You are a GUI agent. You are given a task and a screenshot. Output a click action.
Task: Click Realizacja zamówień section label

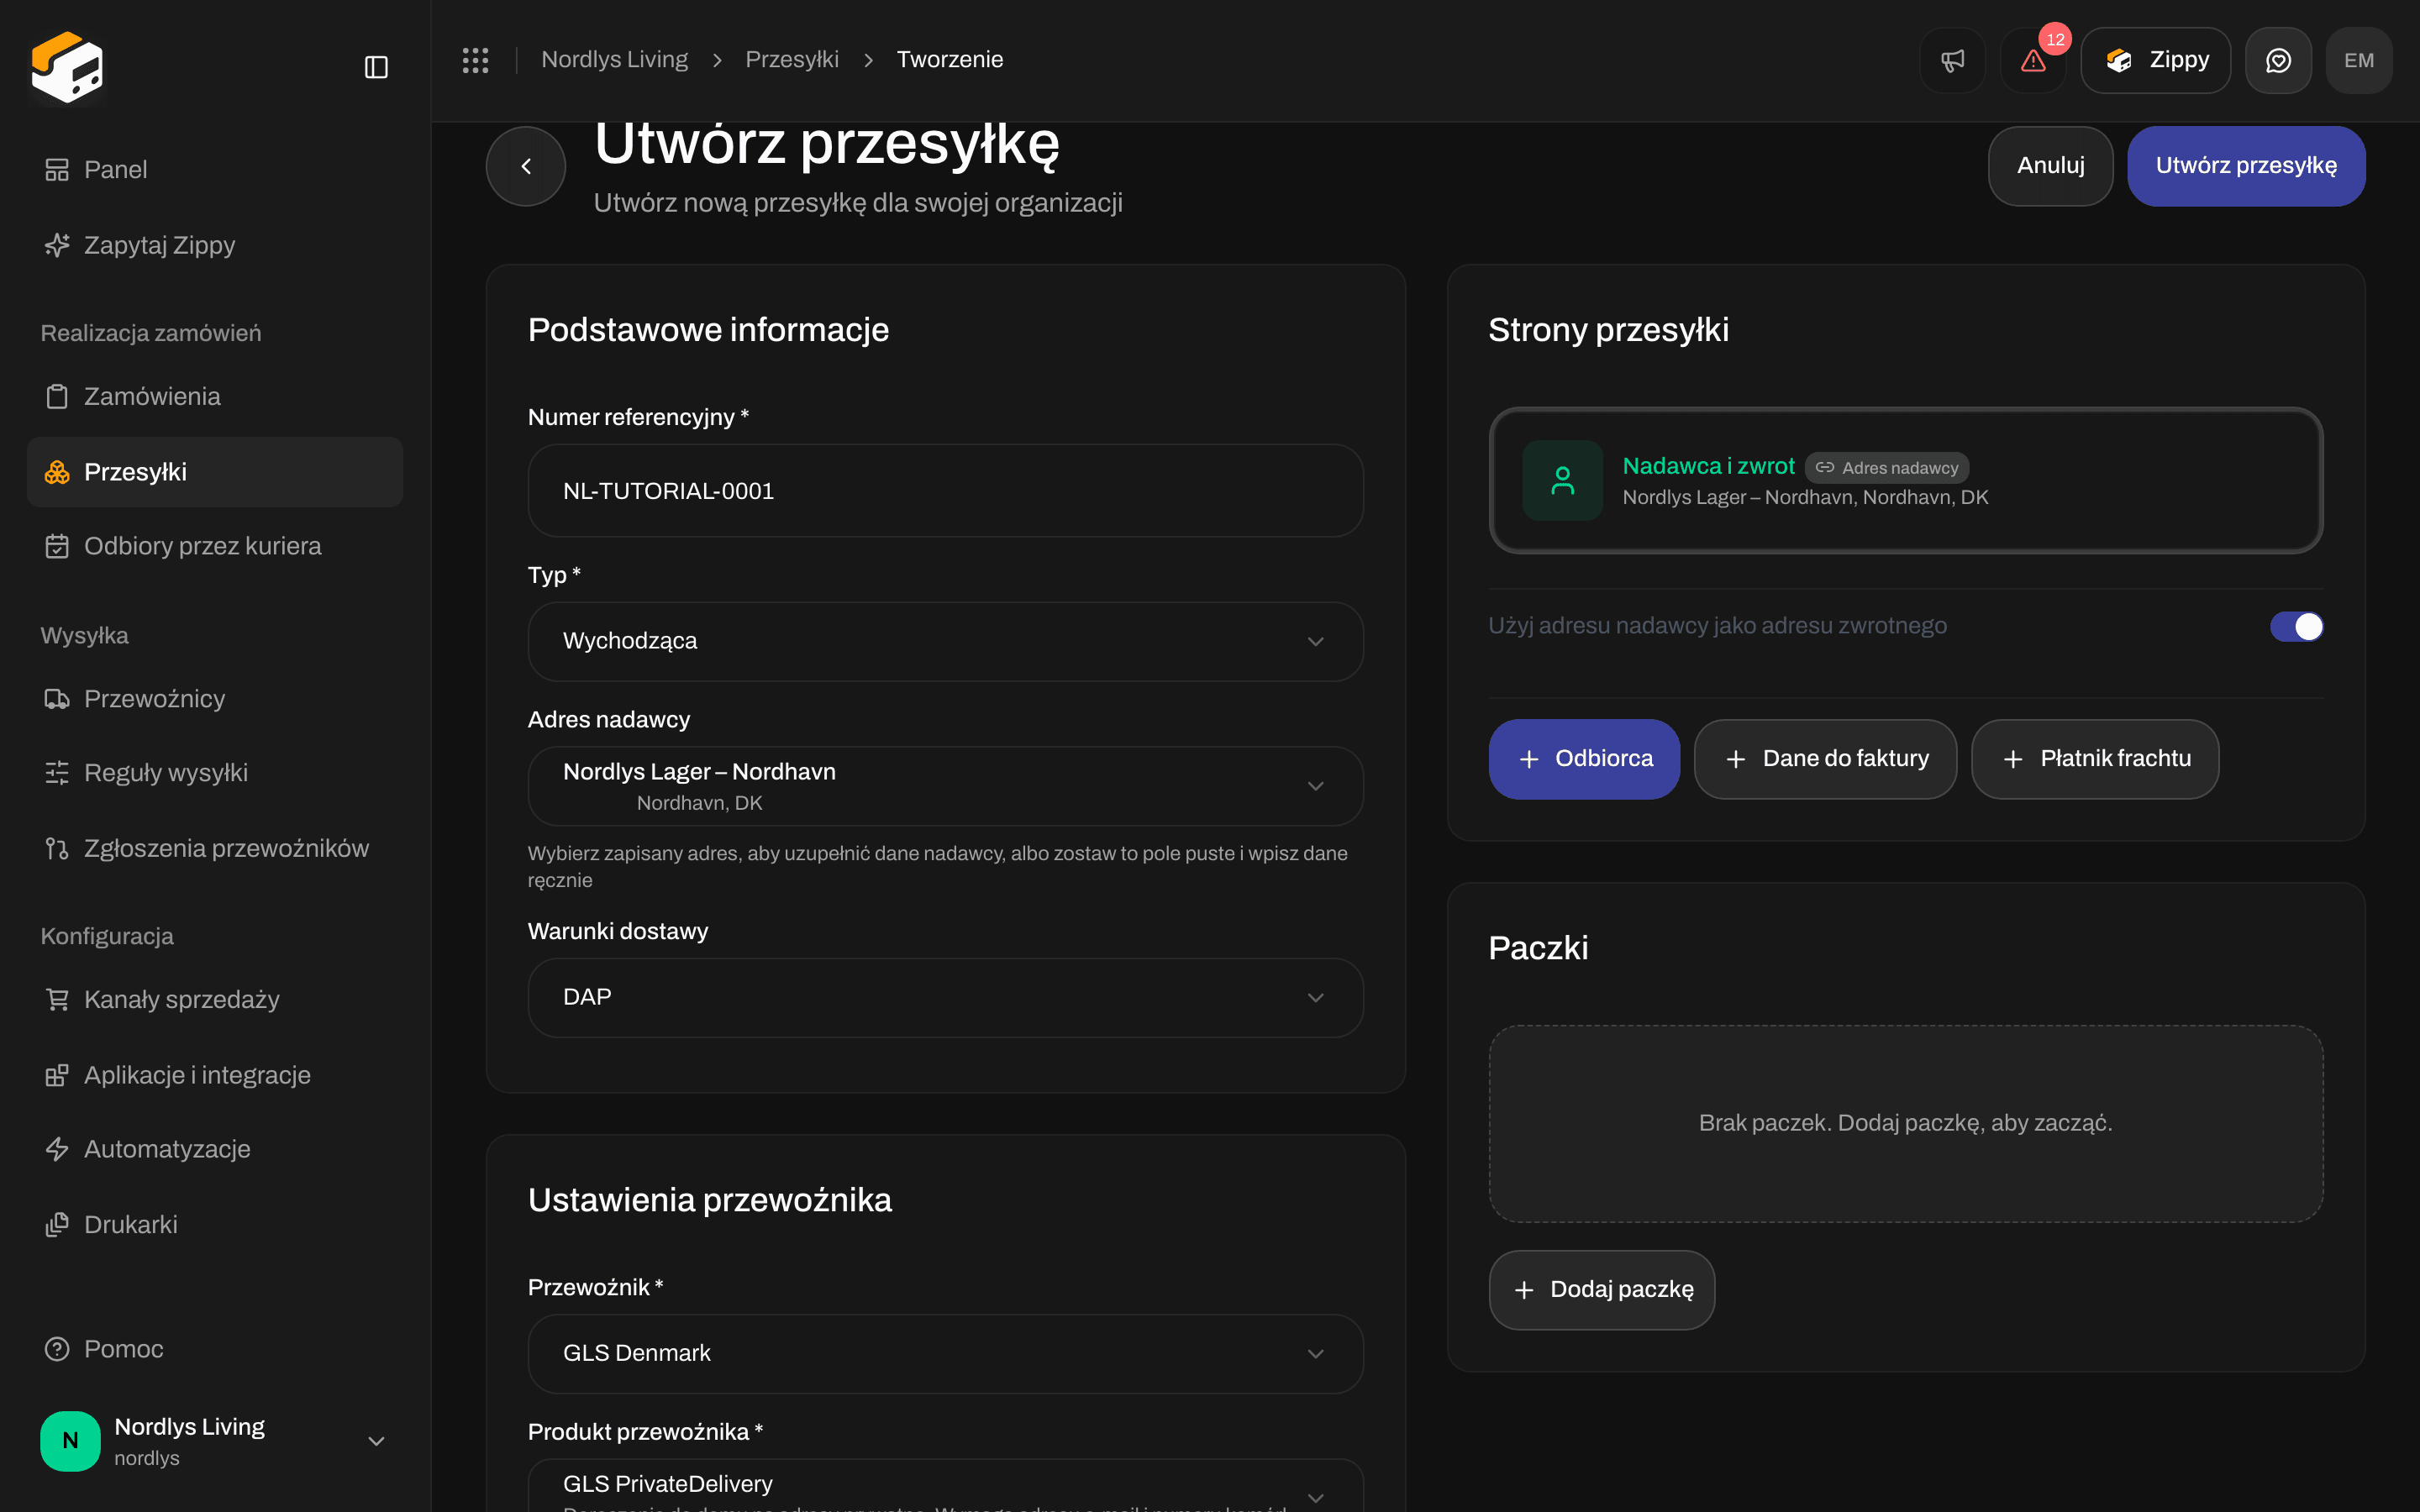coord(150,333)
